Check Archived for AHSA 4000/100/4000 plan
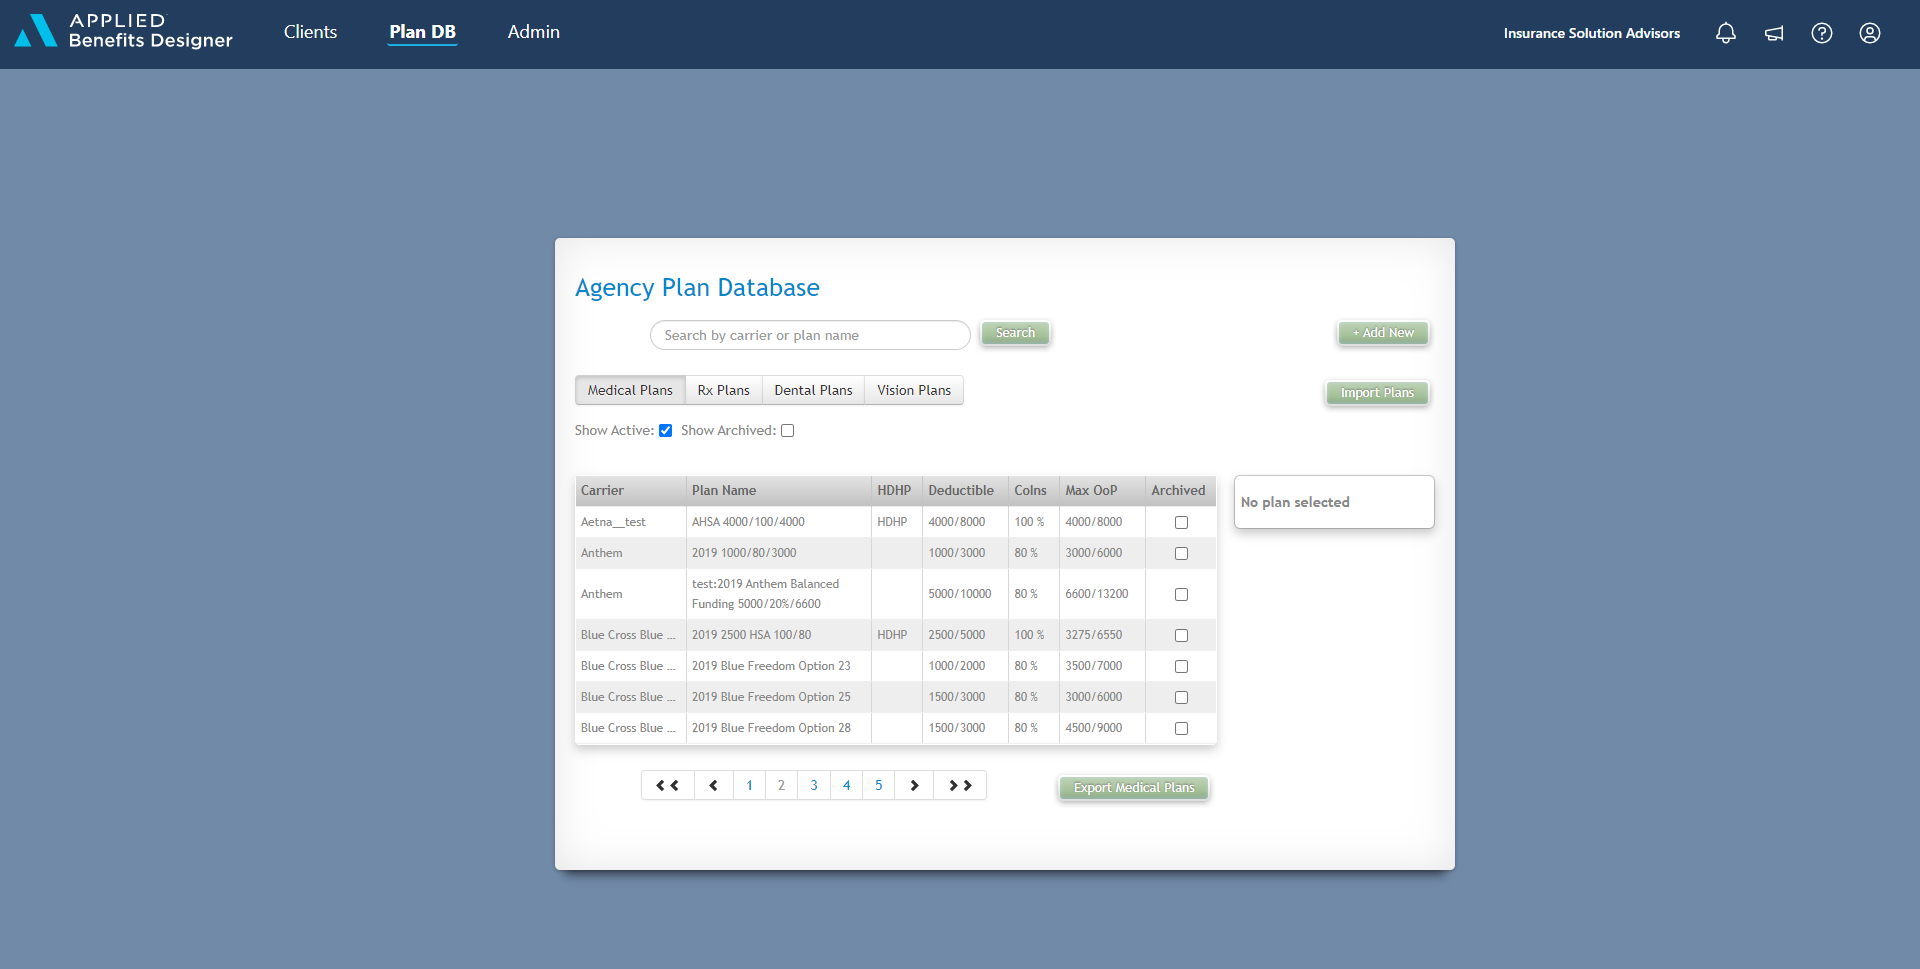Viewport: 1920px width, 969px height. 1181,522
